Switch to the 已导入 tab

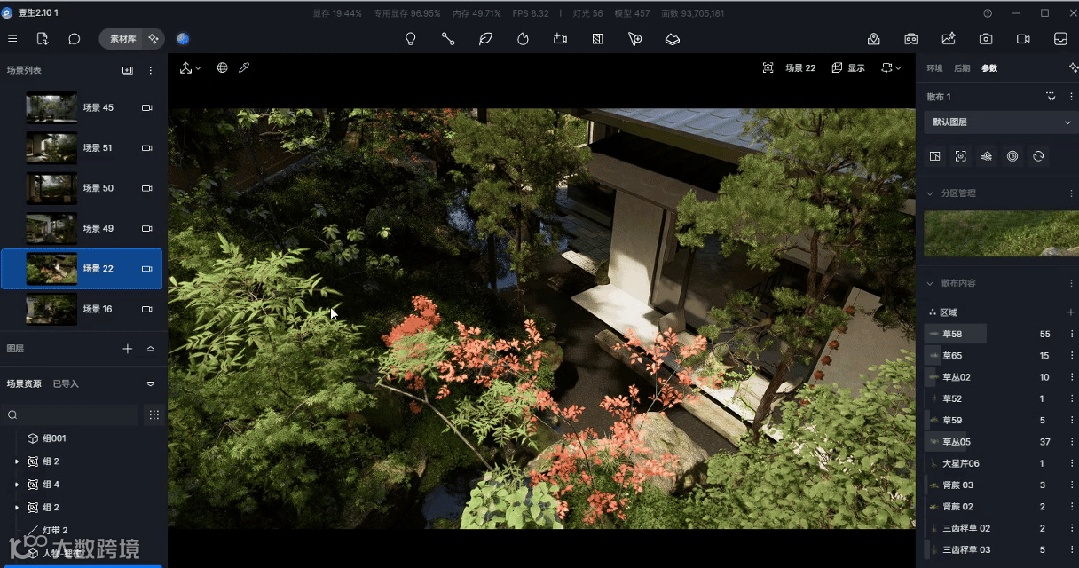tap(65, 384)
